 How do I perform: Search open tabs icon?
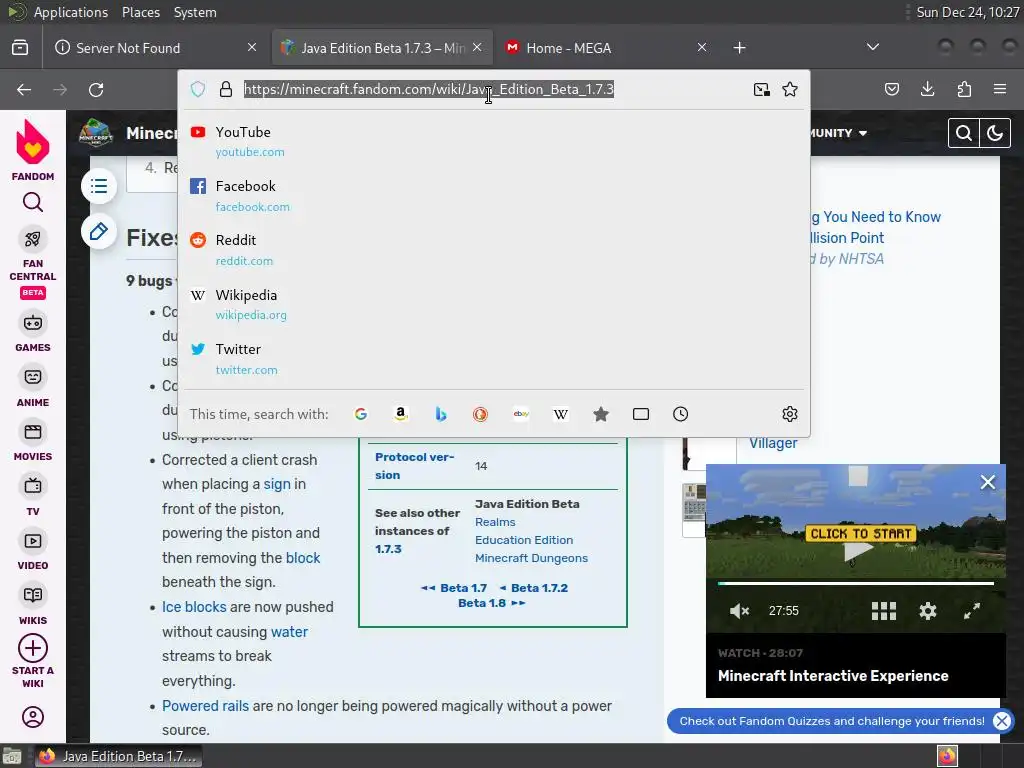coord(641,414)
